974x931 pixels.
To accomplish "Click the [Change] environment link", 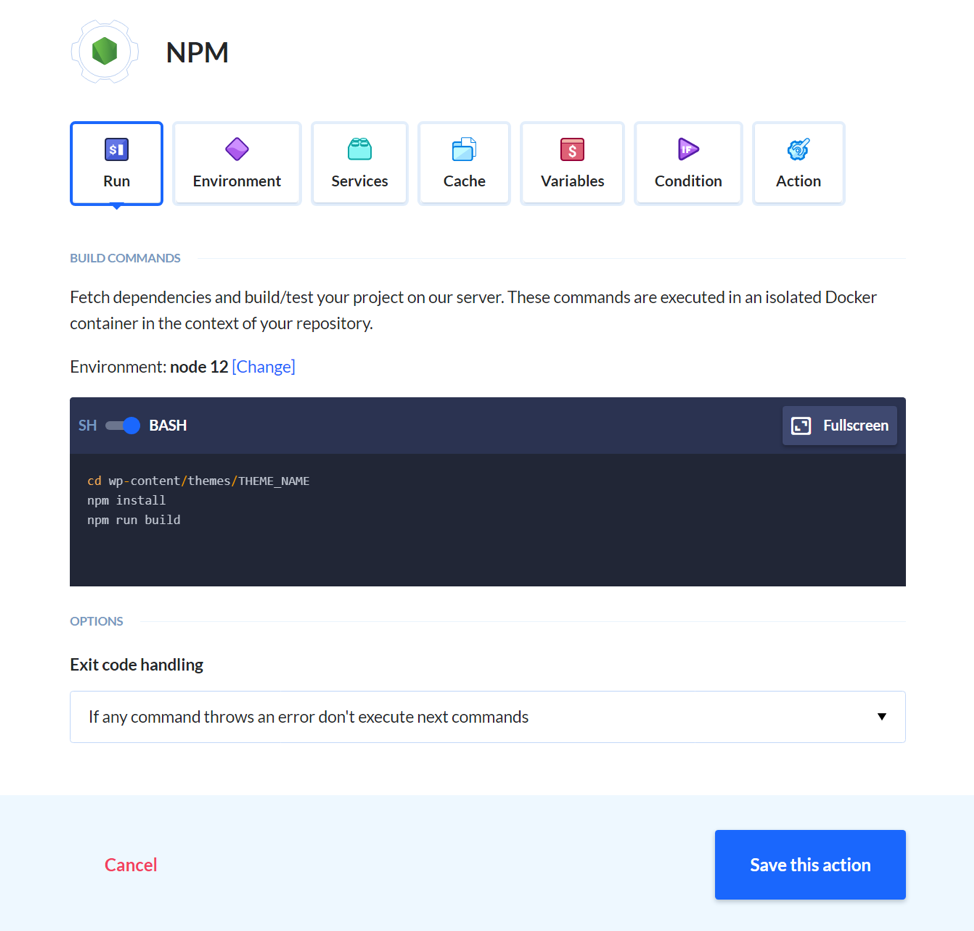I will pos(264,367).
